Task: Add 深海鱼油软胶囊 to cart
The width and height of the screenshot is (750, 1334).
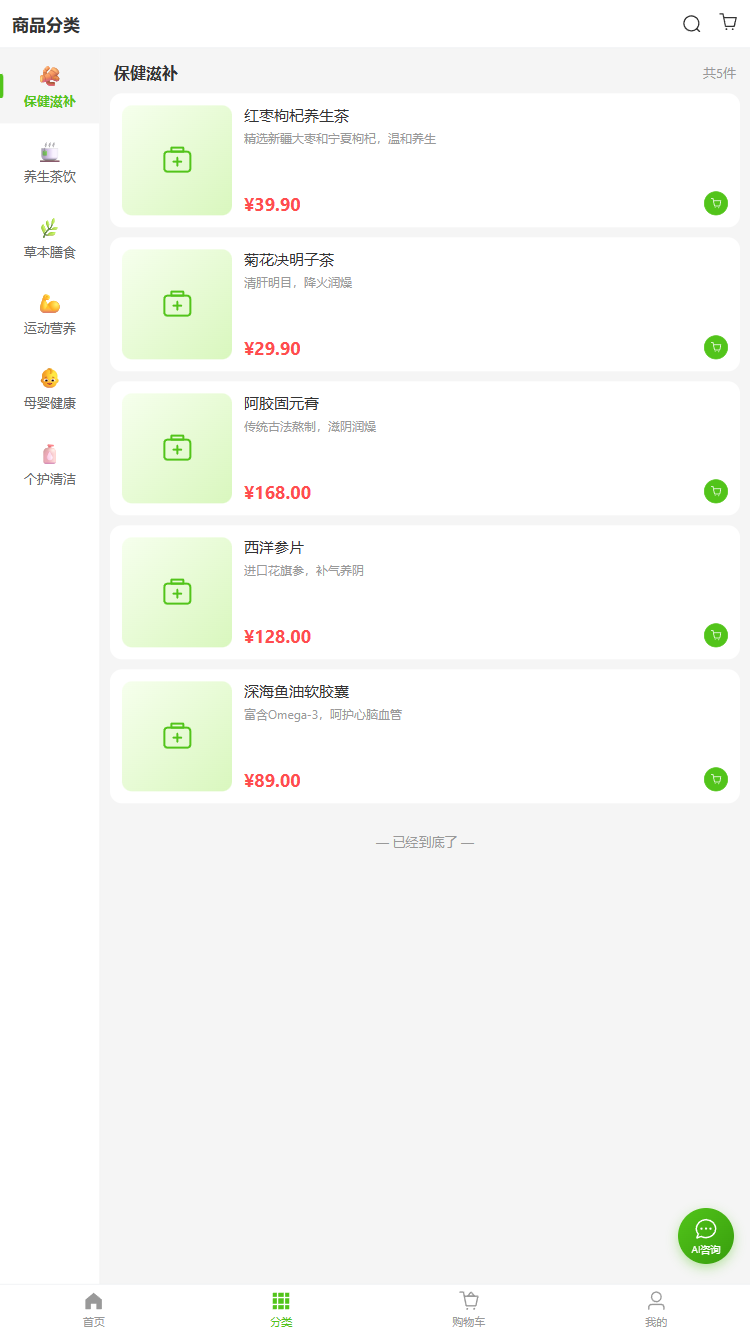Action: [x=716, y=779]
